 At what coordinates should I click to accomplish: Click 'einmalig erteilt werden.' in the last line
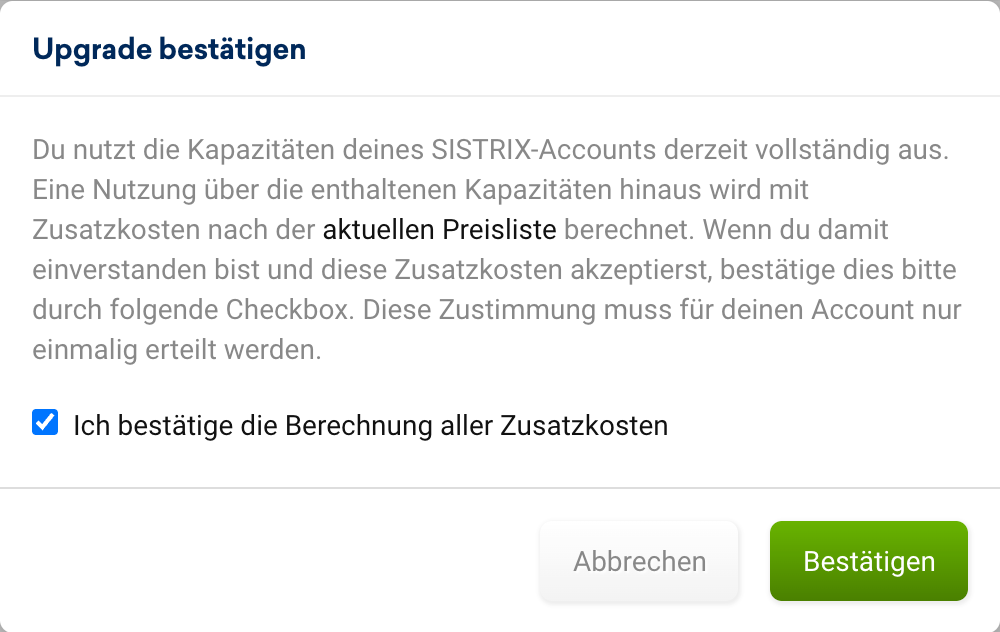pos(177,351)
